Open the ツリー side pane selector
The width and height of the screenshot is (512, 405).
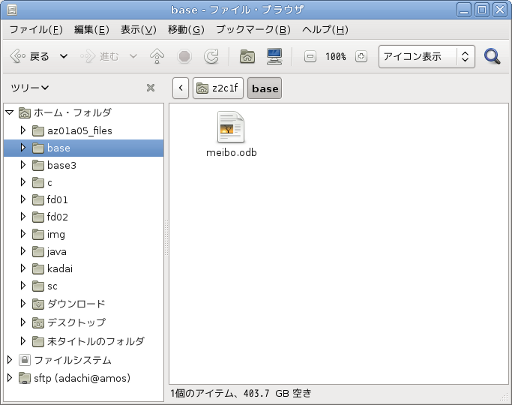pos(30,88)
